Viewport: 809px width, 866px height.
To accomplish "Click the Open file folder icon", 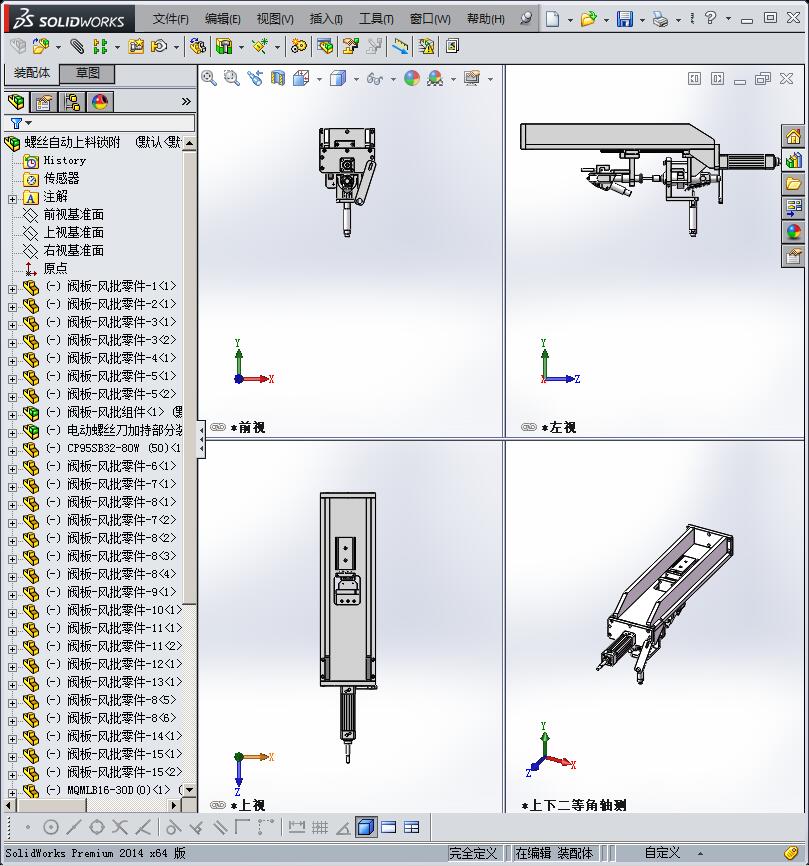I will pos(589,19).
